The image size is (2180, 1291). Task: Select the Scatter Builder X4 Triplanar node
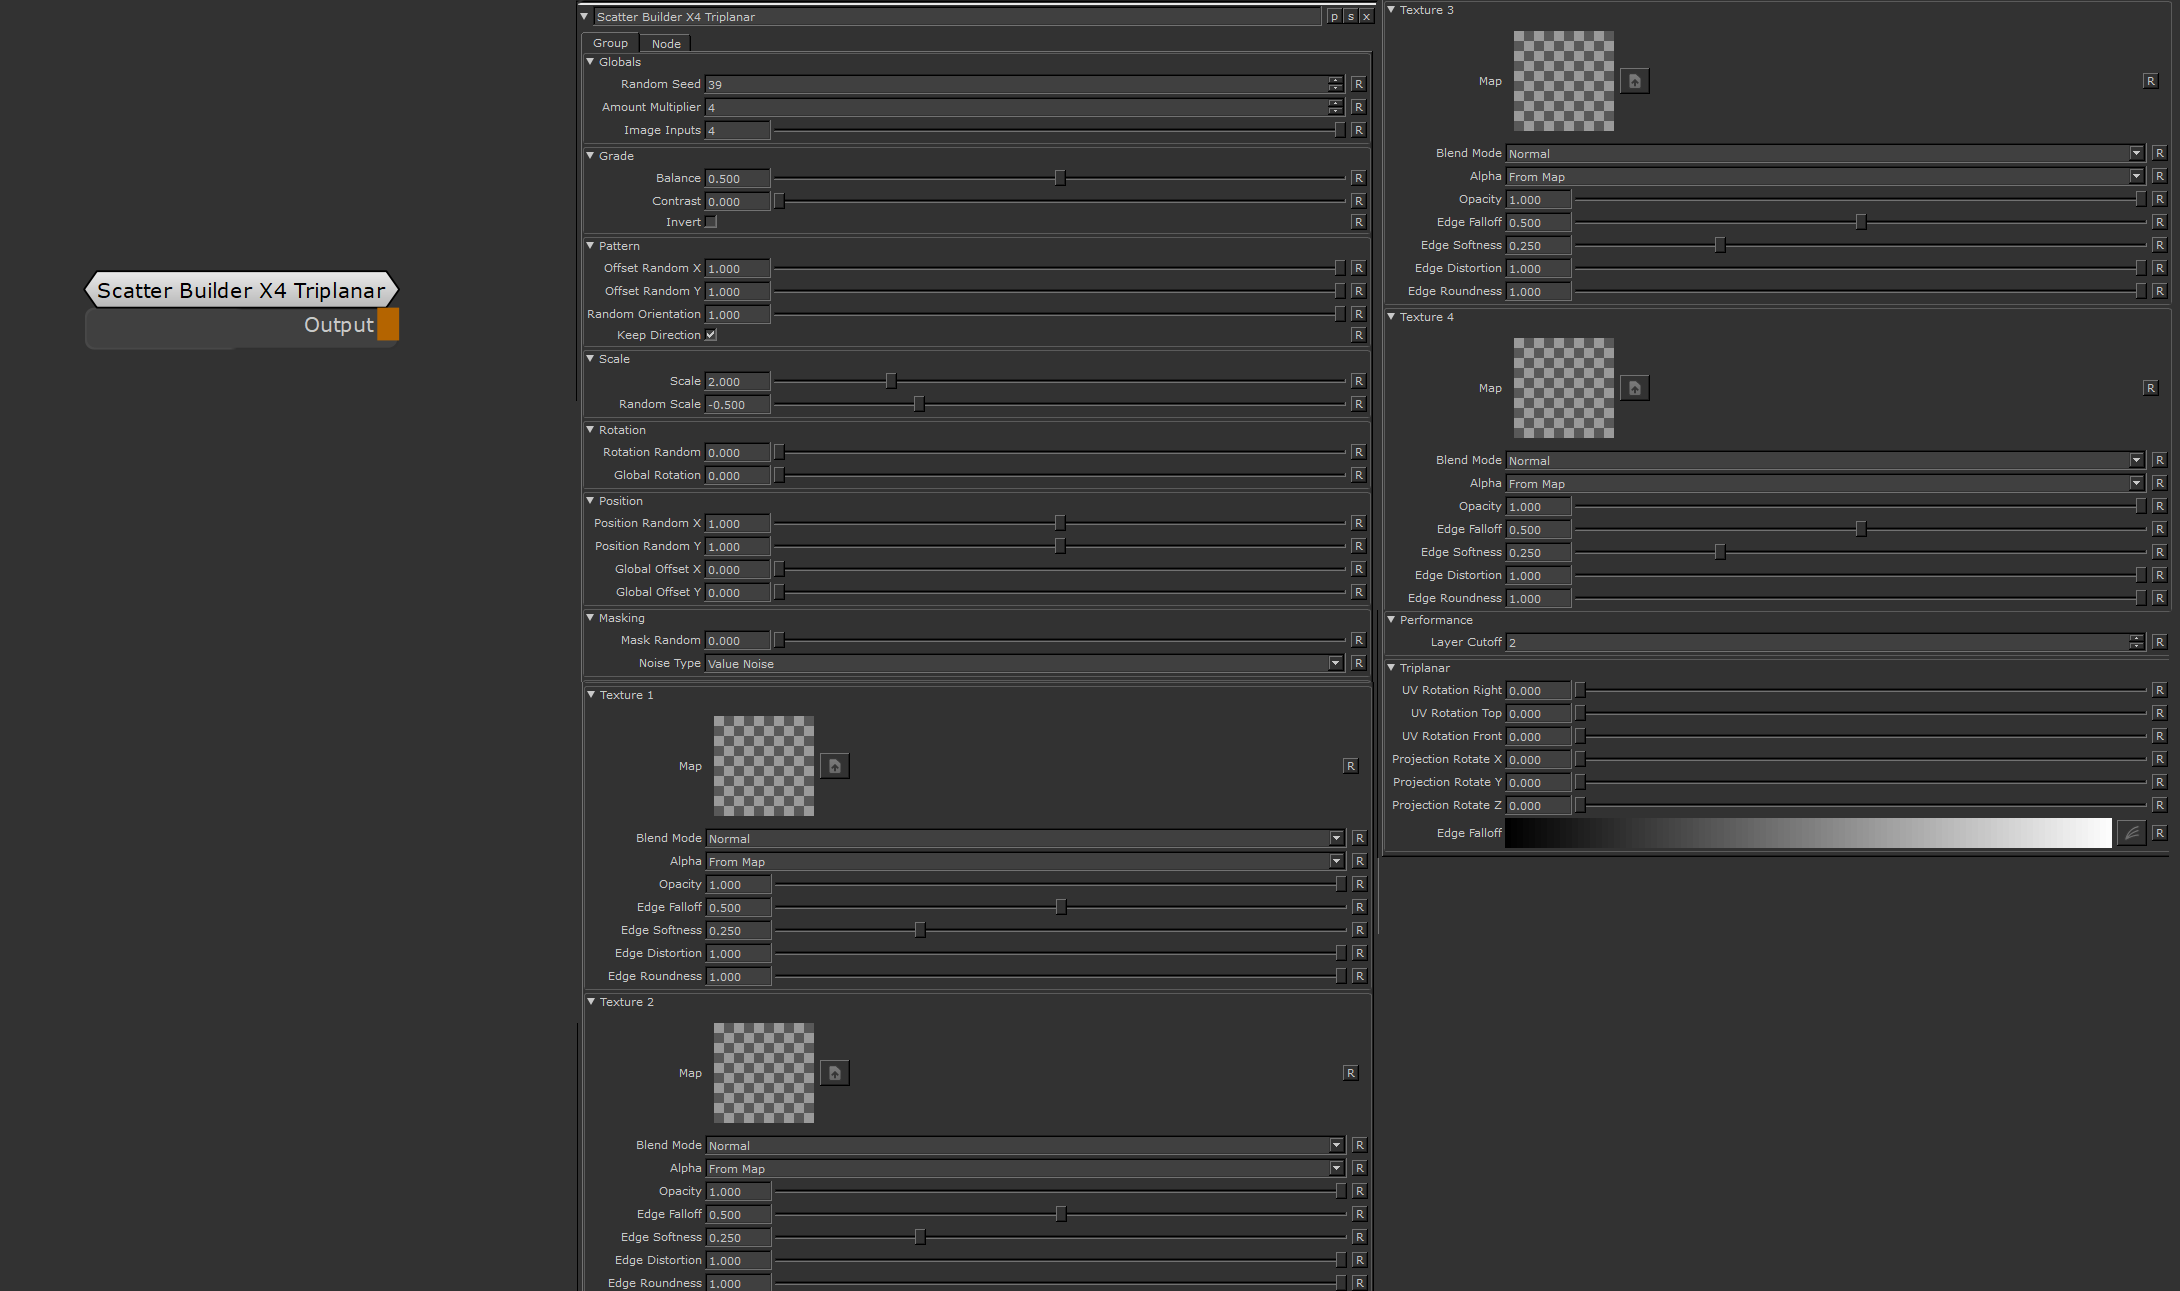coord(241,290)
